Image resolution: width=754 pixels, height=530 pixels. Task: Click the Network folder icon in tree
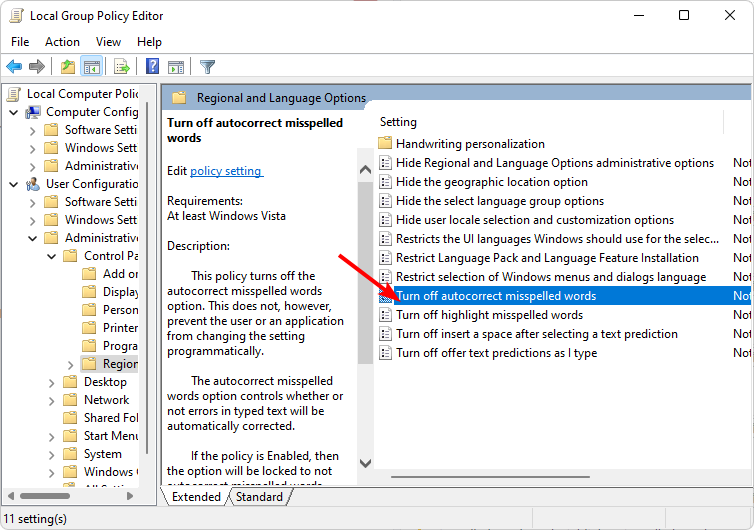(70, 400)
